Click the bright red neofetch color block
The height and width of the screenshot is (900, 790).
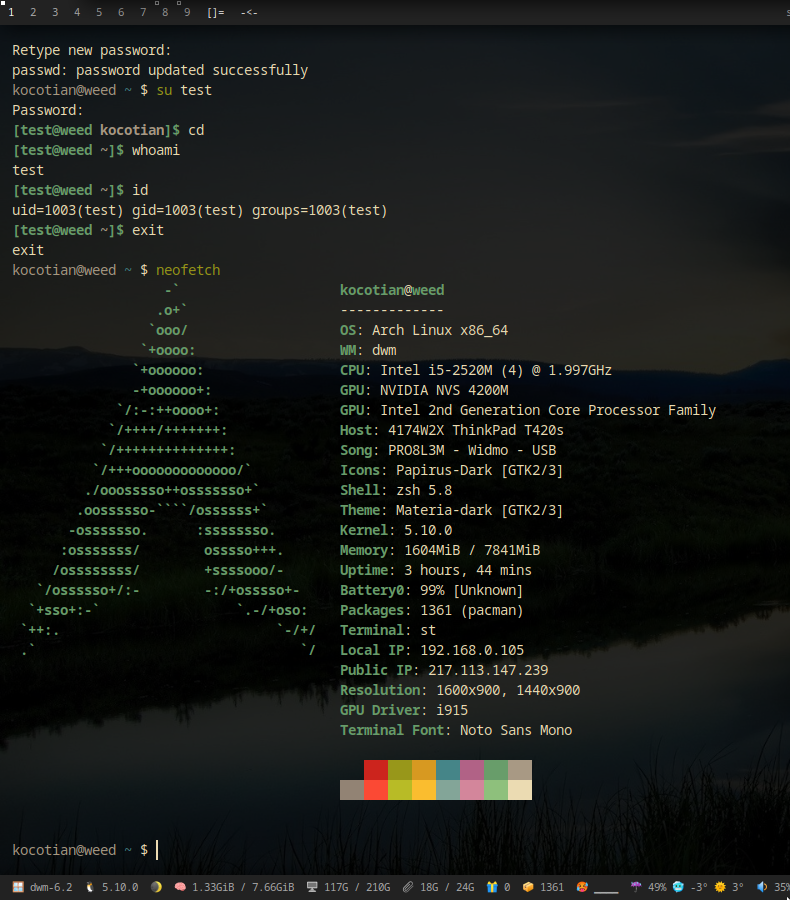pyautogui.click(x=376, y=790)
